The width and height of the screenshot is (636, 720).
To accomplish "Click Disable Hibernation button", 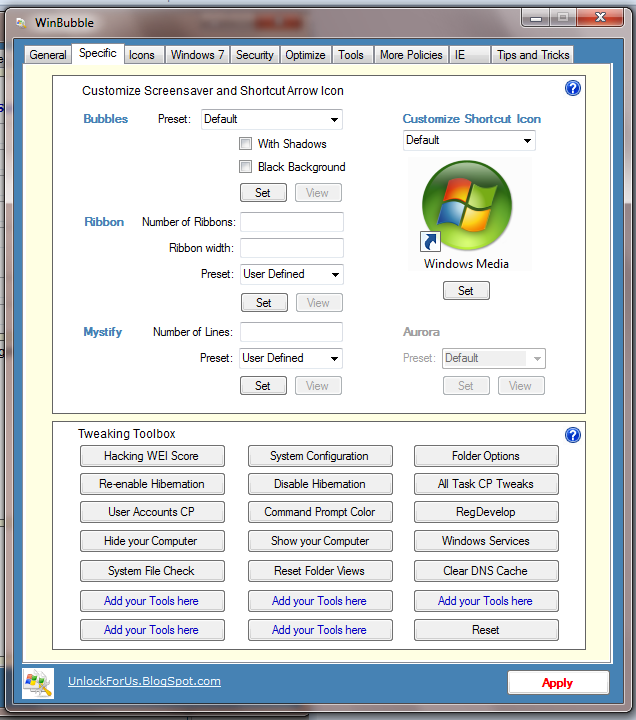I will click(320, 484).
